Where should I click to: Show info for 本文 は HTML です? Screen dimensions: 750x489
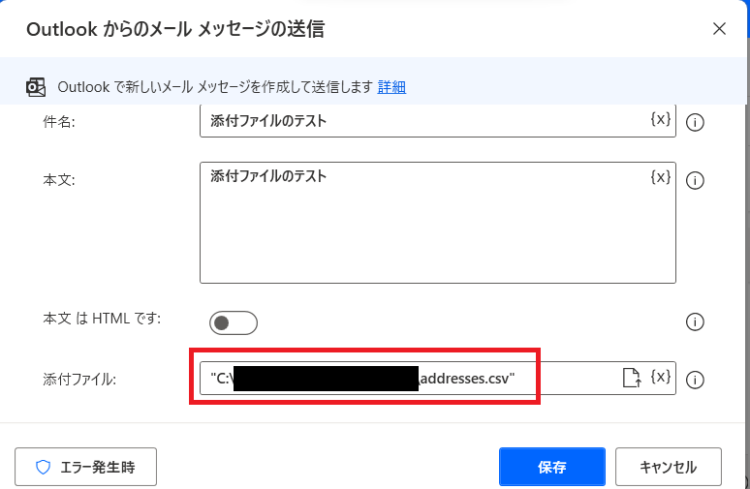coord(695,322)
